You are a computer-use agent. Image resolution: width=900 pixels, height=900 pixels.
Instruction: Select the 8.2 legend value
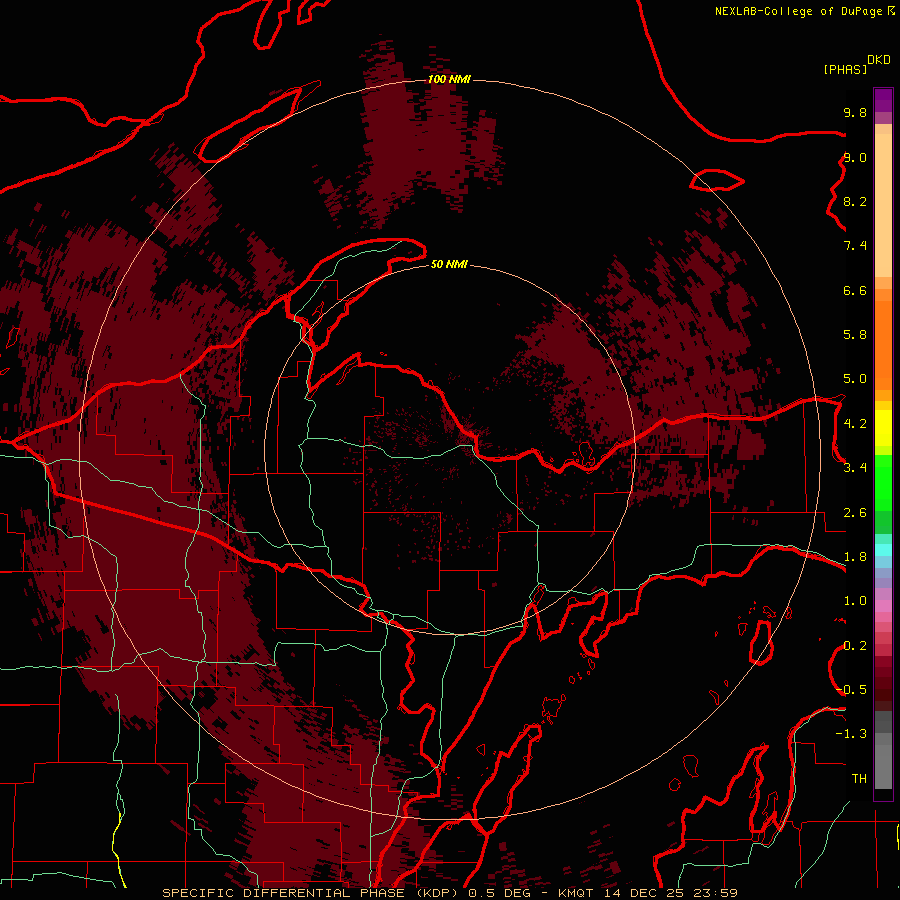pos(855,201)
